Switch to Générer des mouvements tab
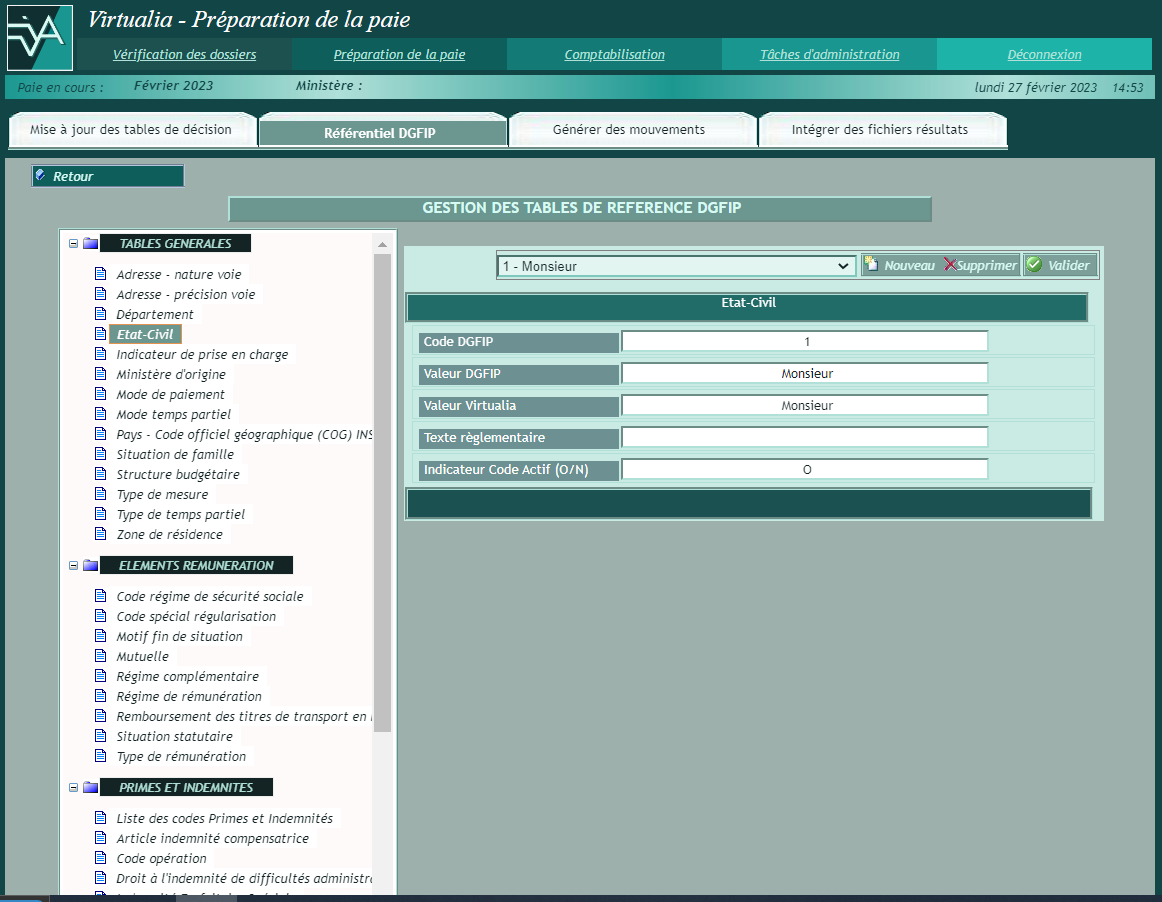 point(629,130)
